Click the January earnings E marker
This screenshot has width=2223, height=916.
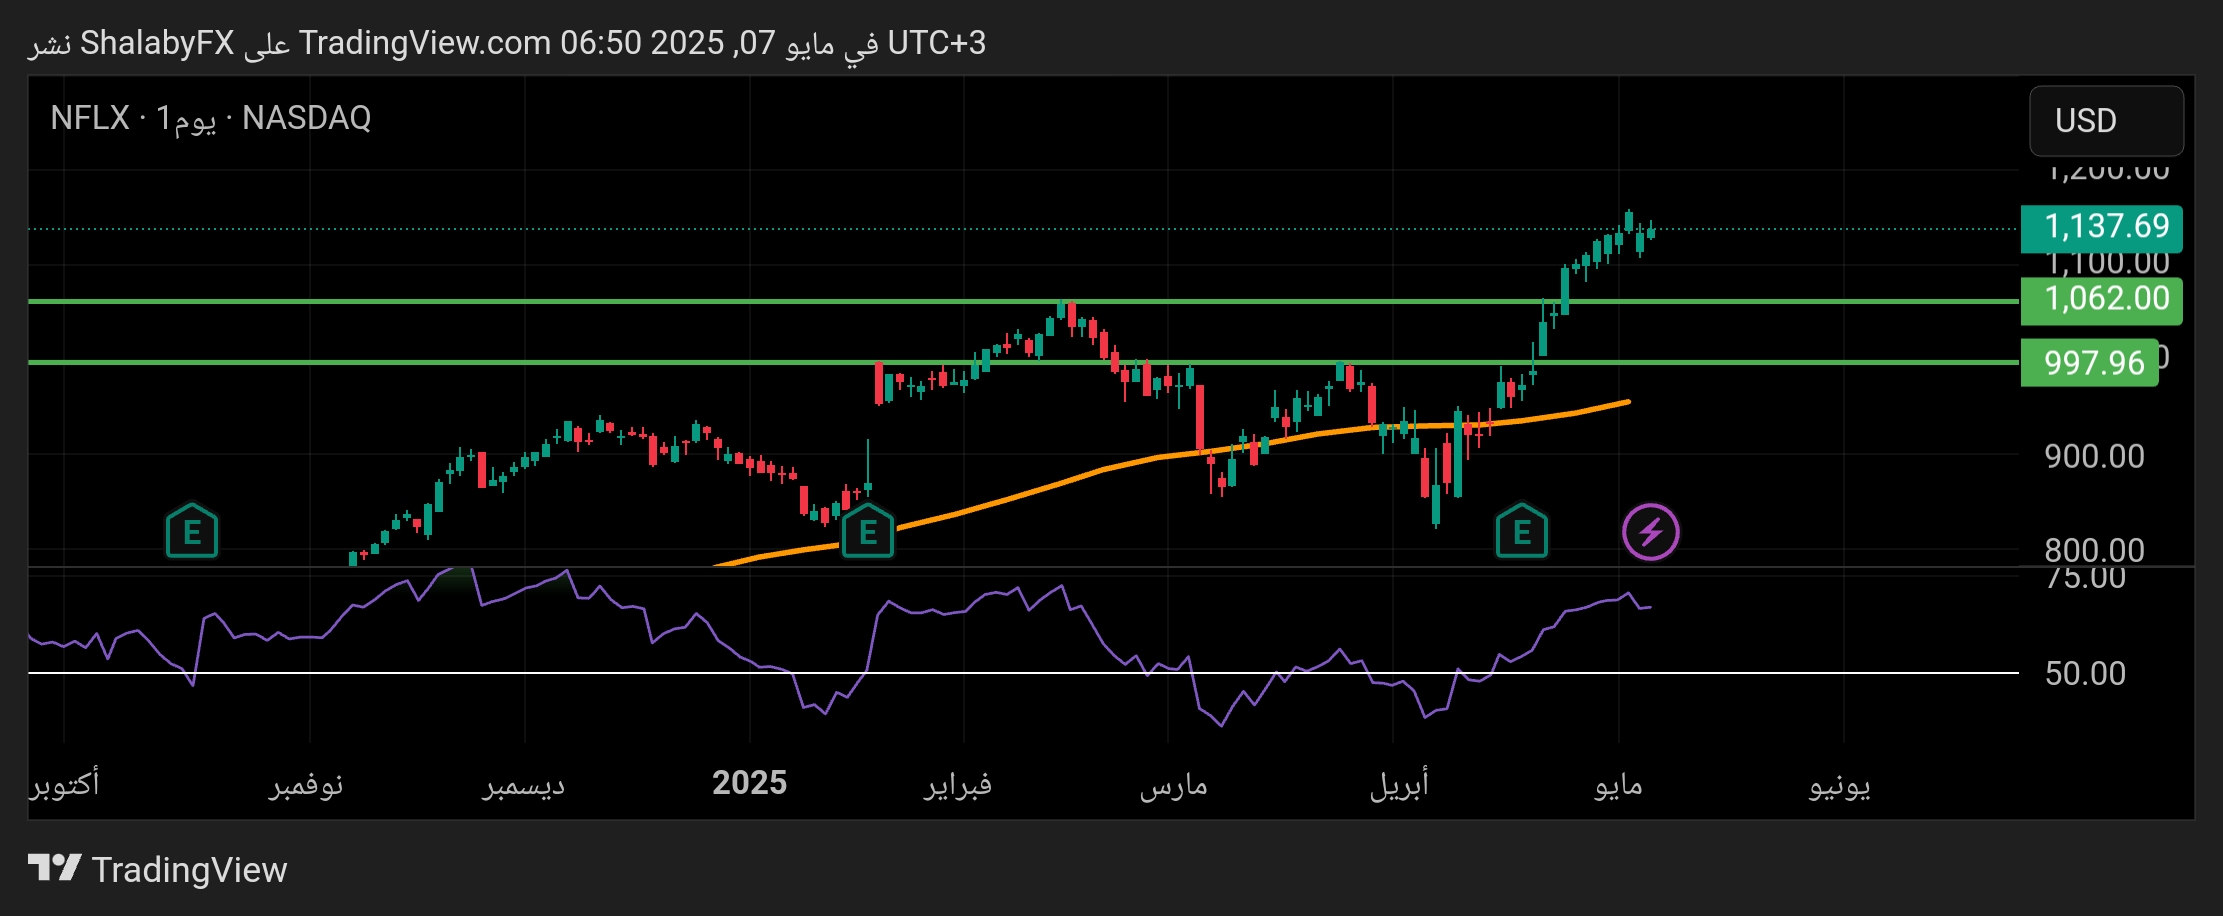pyautogui.click(x=868, y=531)
